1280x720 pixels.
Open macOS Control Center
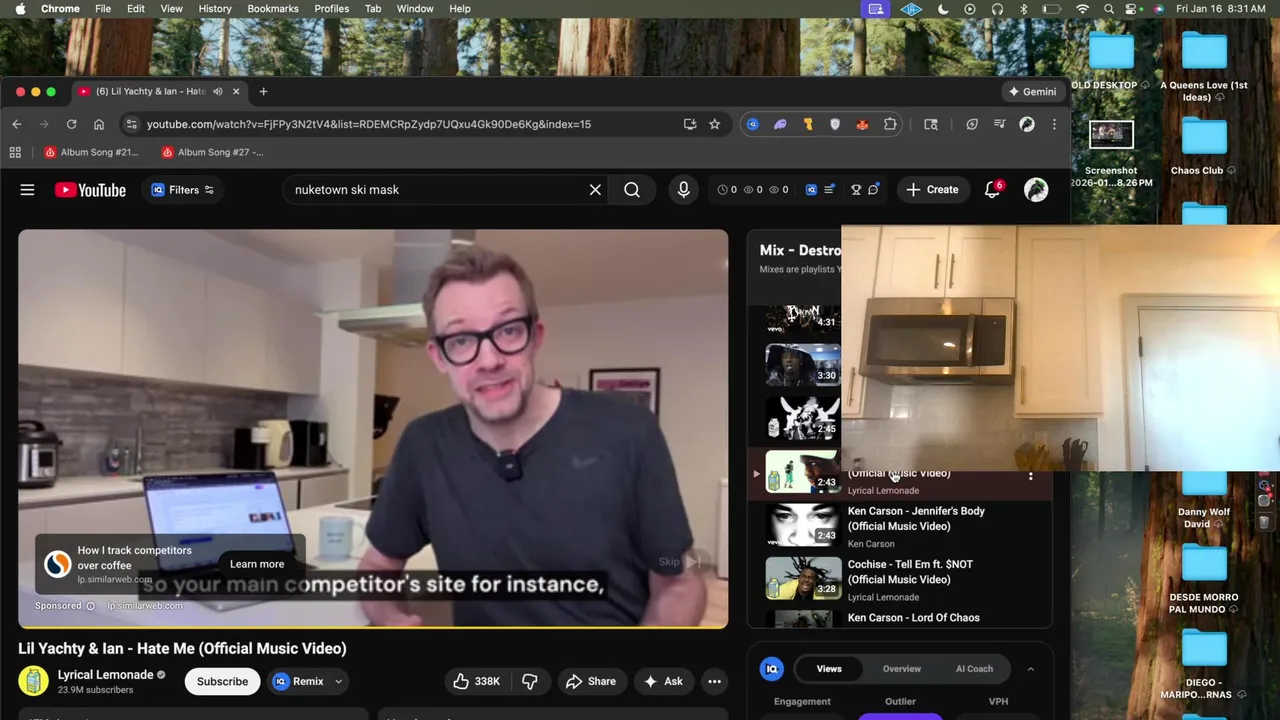pyautogui.click(x=1133, y=9)
